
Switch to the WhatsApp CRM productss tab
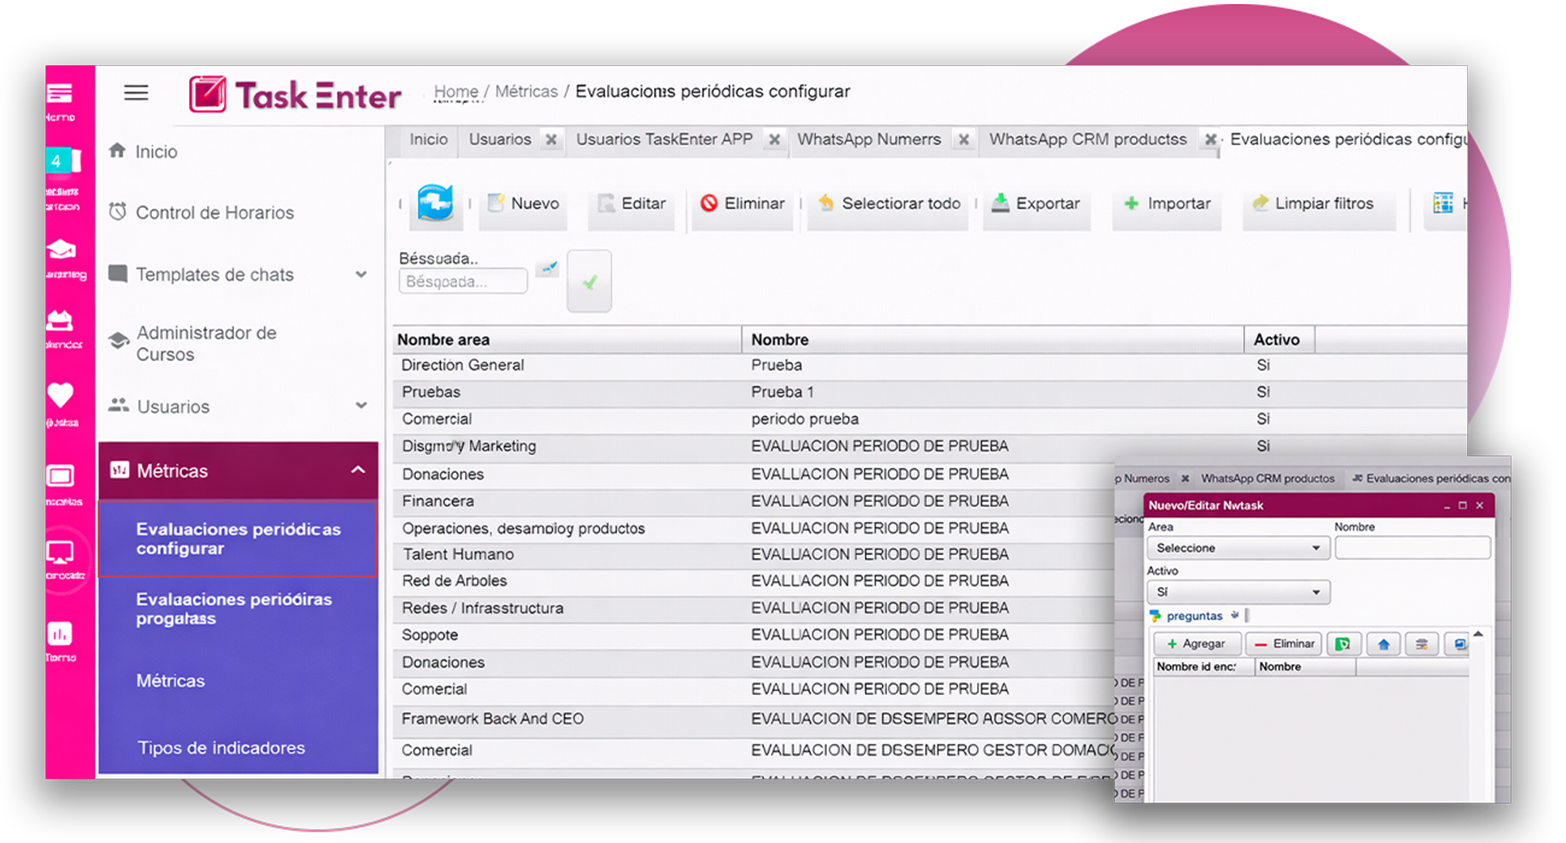pos(1085,139)
